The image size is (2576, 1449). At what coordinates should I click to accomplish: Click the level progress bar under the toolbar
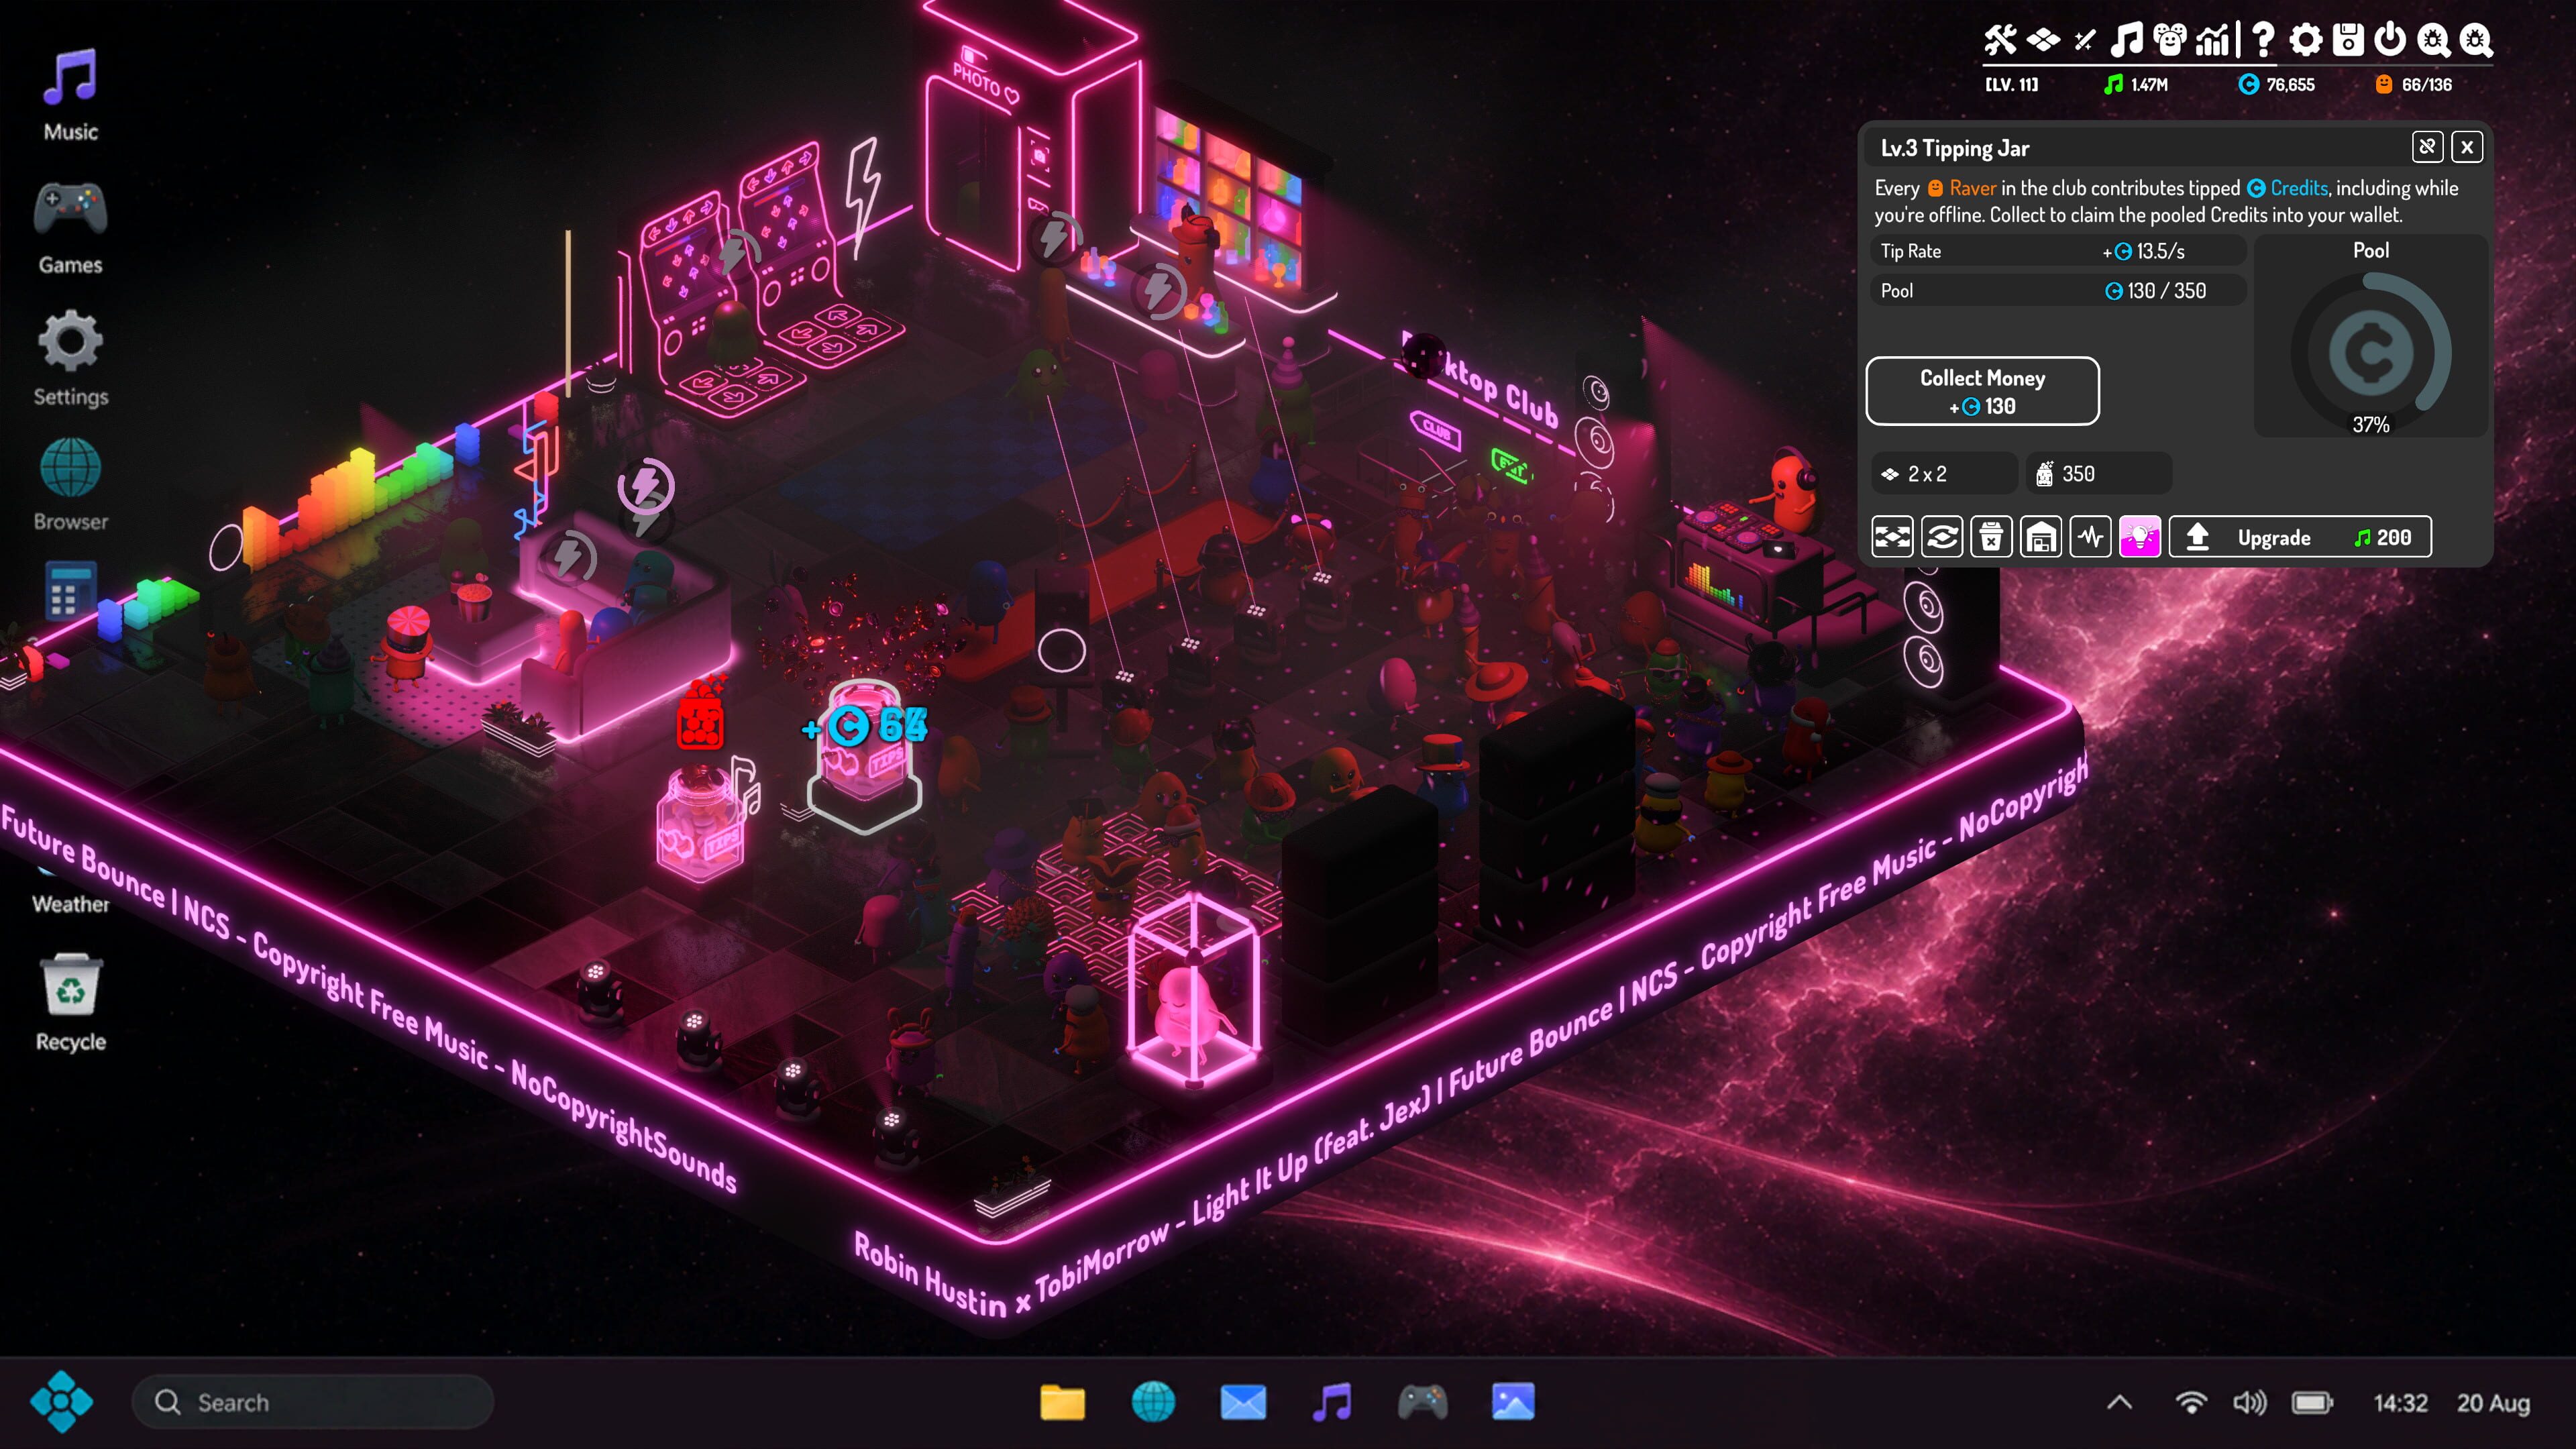point(2238,65)
